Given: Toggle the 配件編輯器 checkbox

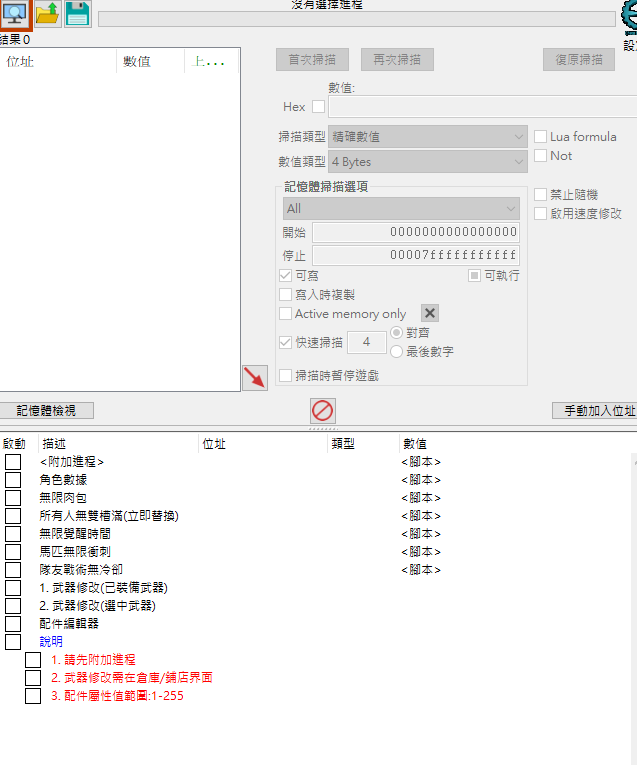Looking at the screenshot, I should point(13,624).
